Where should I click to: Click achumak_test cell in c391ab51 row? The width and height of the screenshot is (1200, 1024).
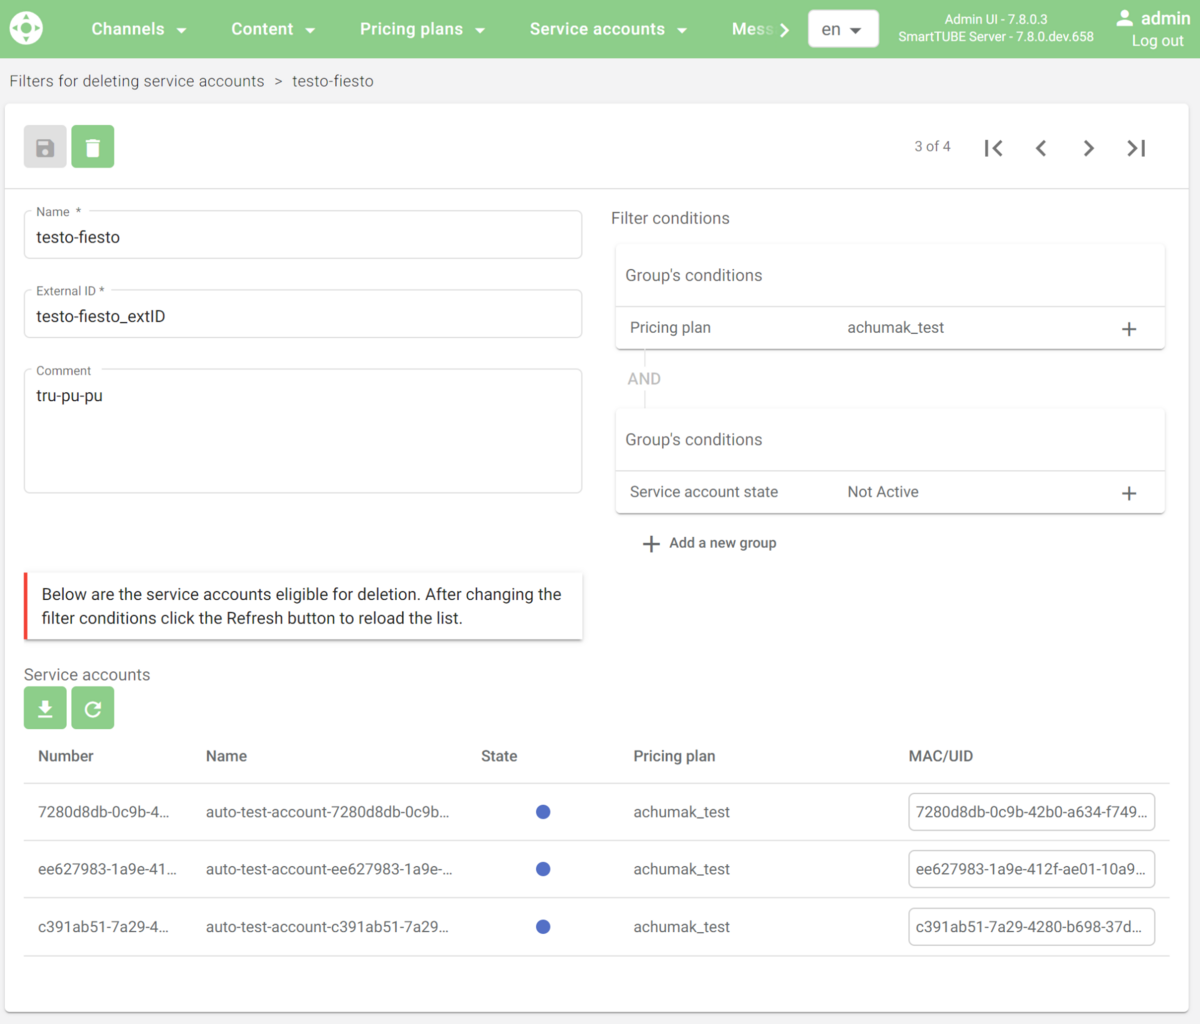(681, 927)
